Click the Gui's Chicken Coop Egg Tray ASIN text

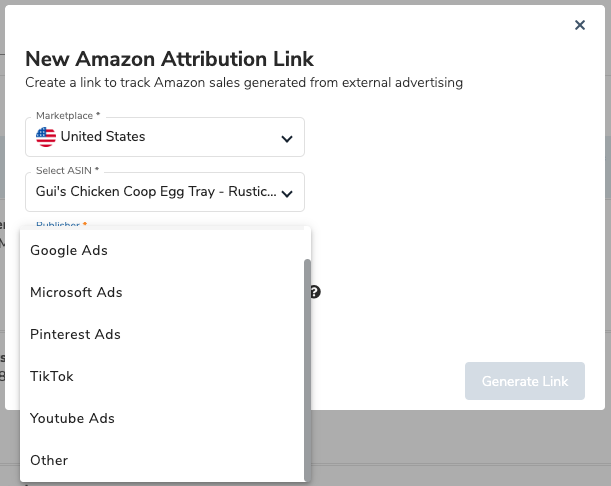click(154, 192)
